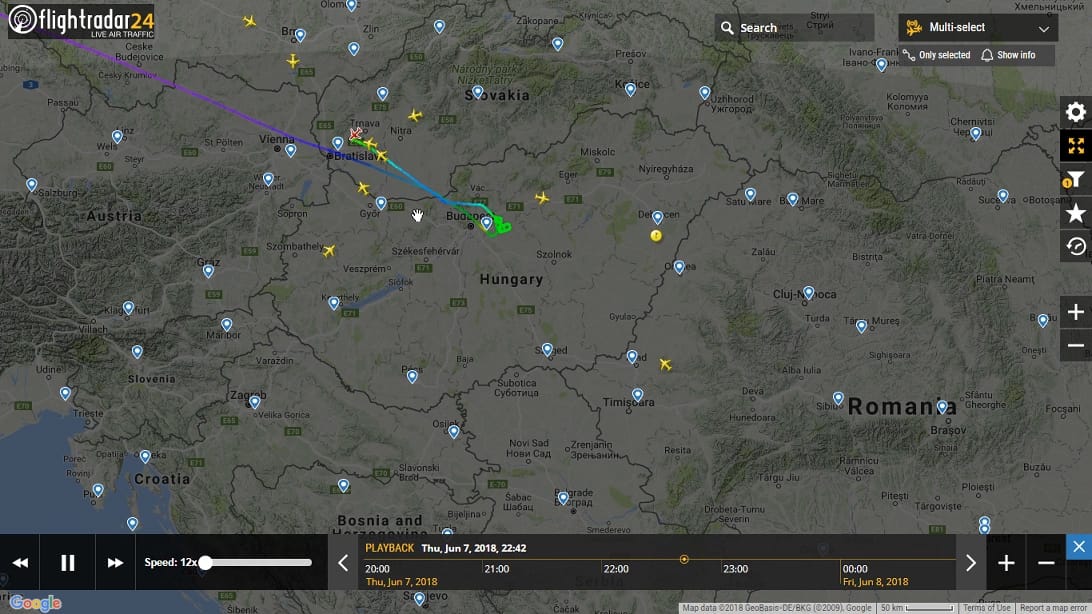Go to next timeline period
Image resolution: width=1092 pixels, height=614 pixels.
pos(970,562)
